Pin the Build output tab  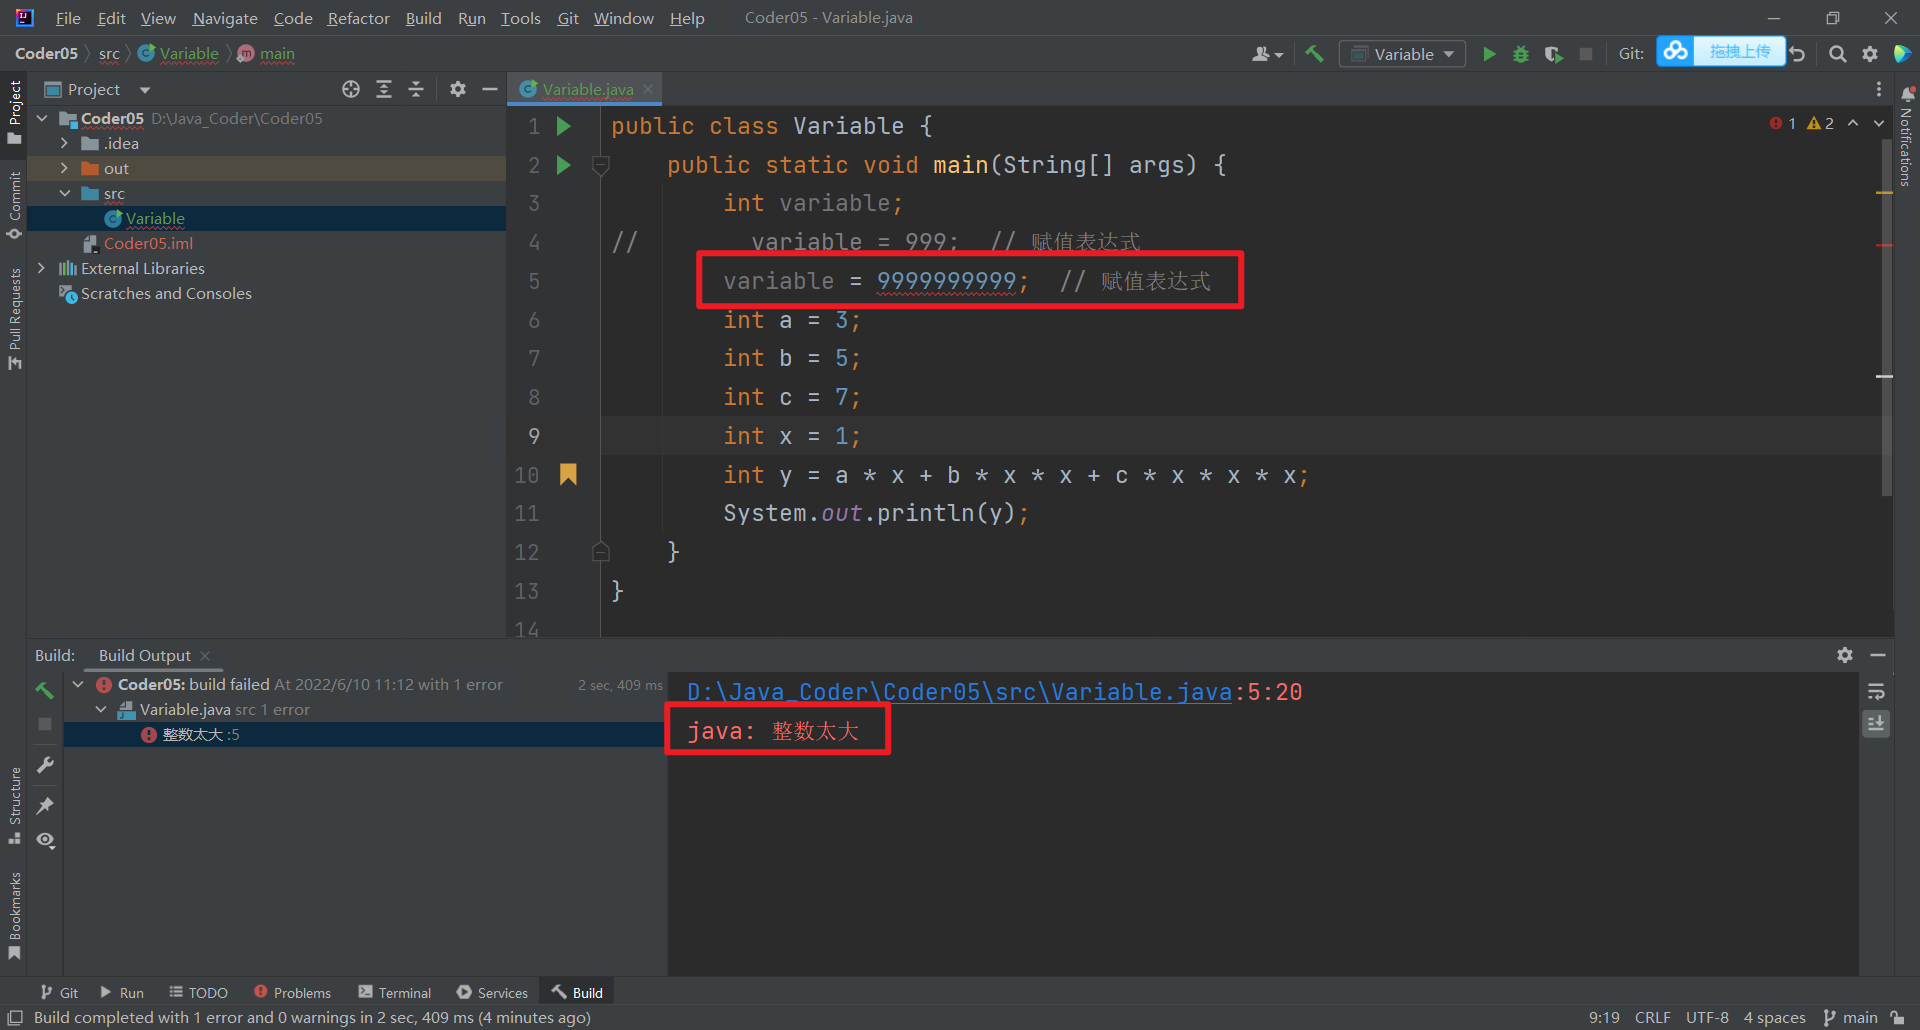(45, 805)
